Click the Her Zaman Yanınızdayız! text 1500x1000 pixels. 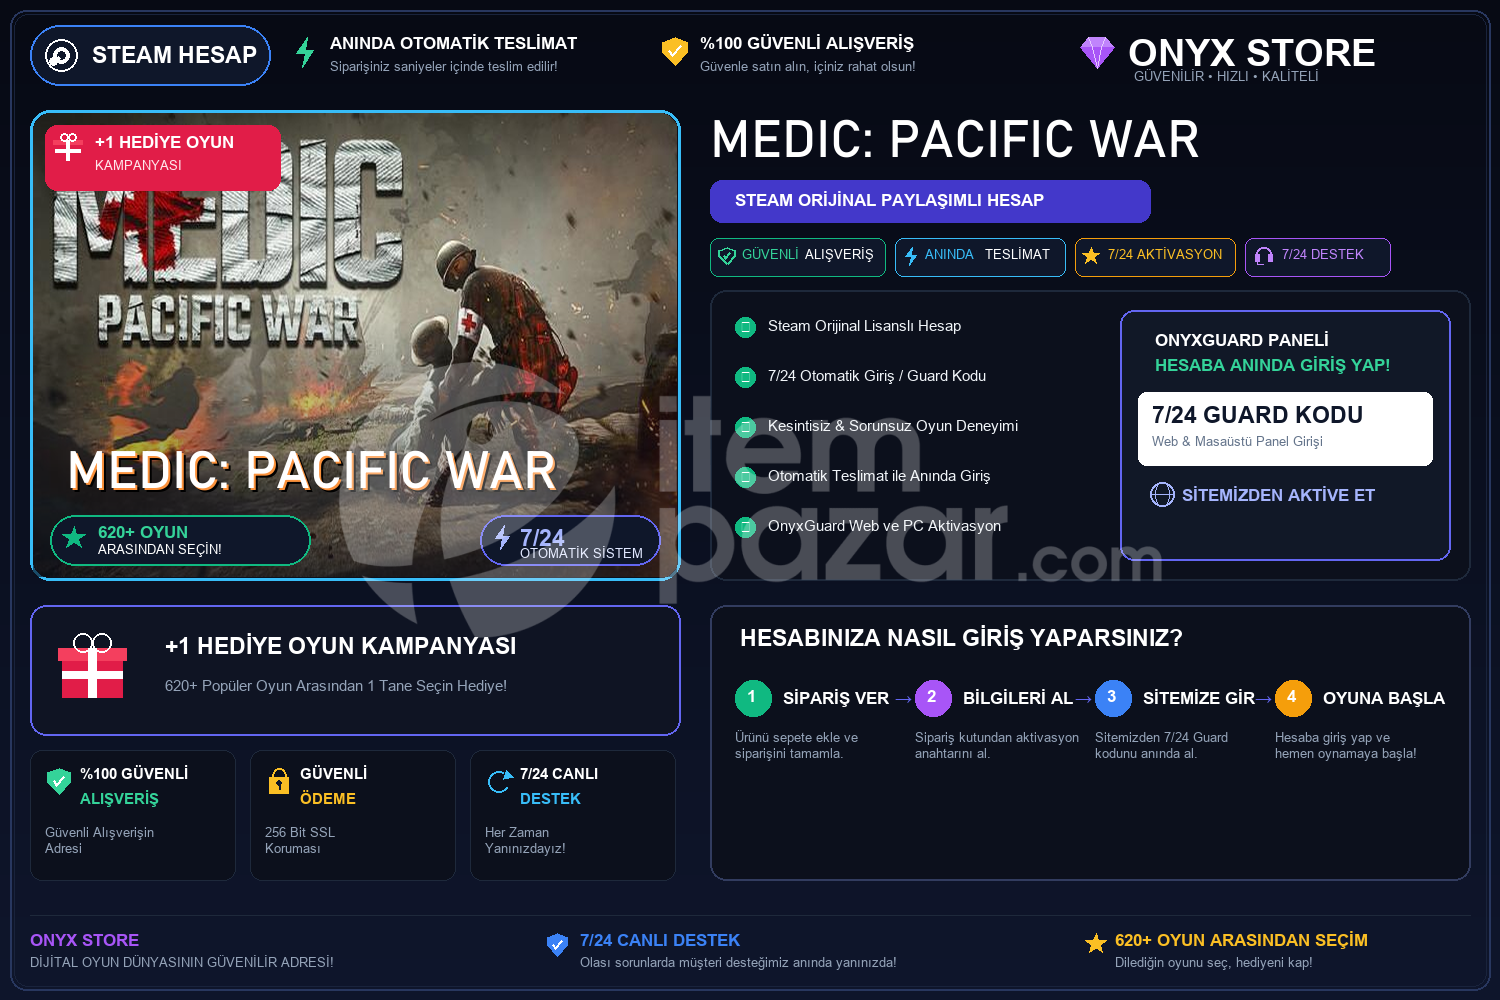coord(525,840)
